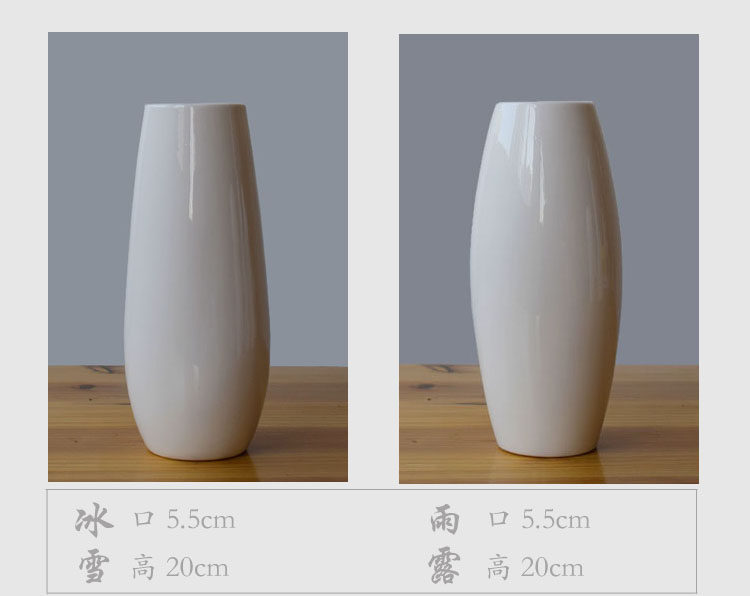Click the base of the left vase
This screenshot has height=596, width=750.
[198, 450]
